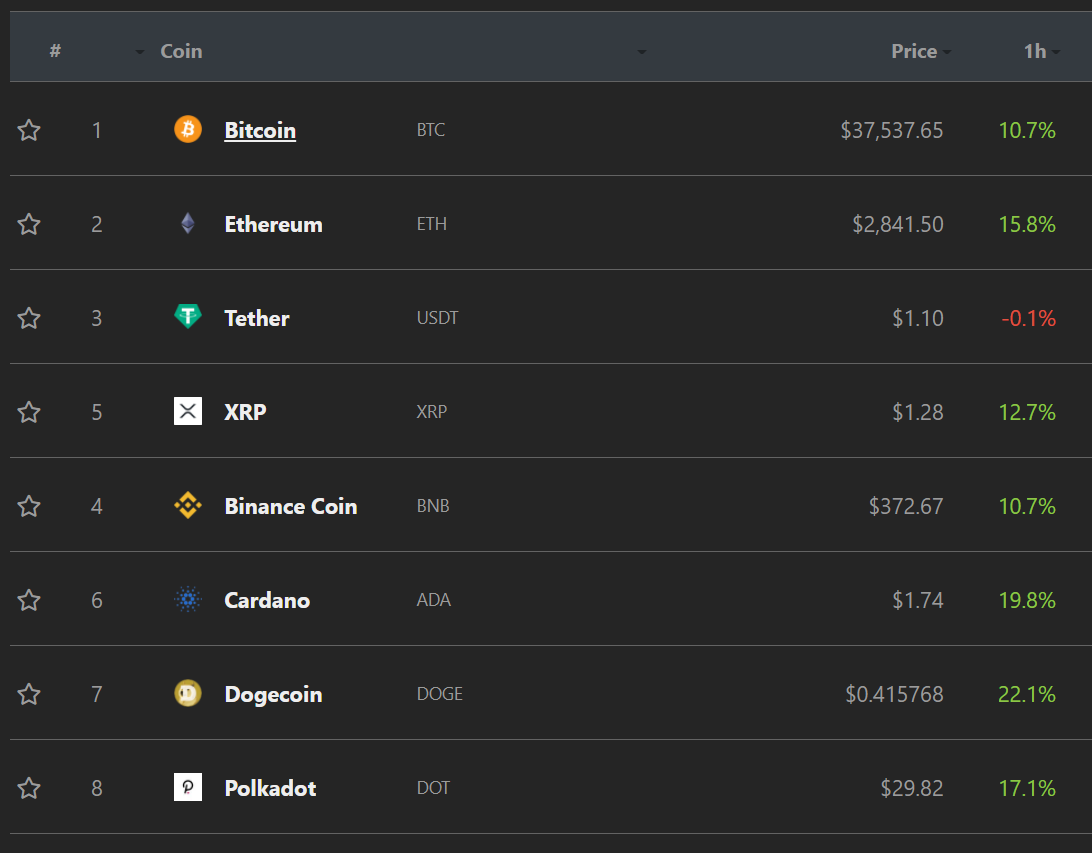
Task: Click the Dogecoin logo icon
Action: [x=188, y=693]
